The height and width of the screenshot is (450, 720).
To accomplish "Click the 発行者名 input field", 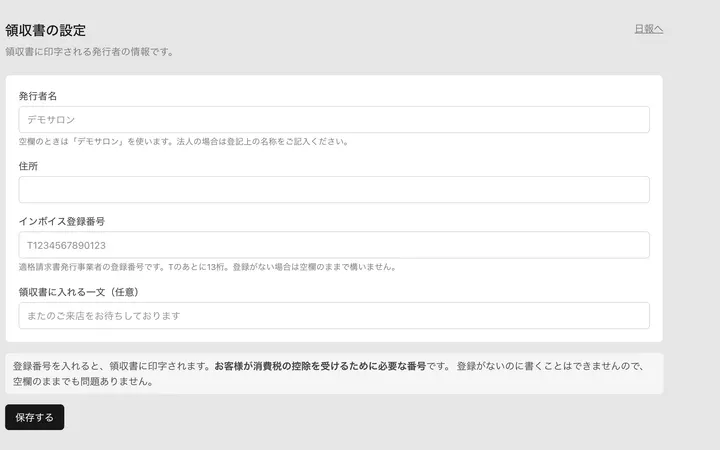I will [334, 119].
